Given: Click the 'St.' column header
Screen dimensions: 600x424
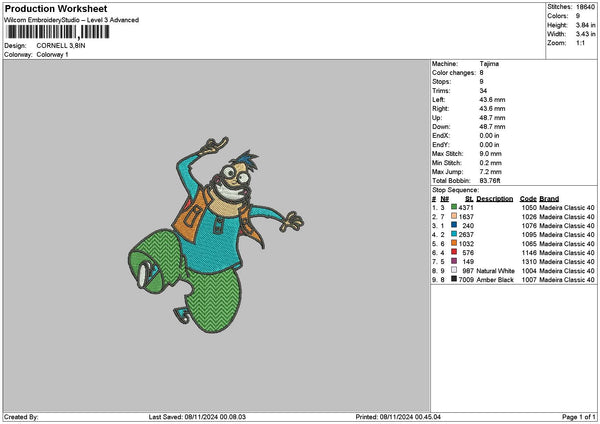Looking at the screenshot, I should click(x=469, y=199).
